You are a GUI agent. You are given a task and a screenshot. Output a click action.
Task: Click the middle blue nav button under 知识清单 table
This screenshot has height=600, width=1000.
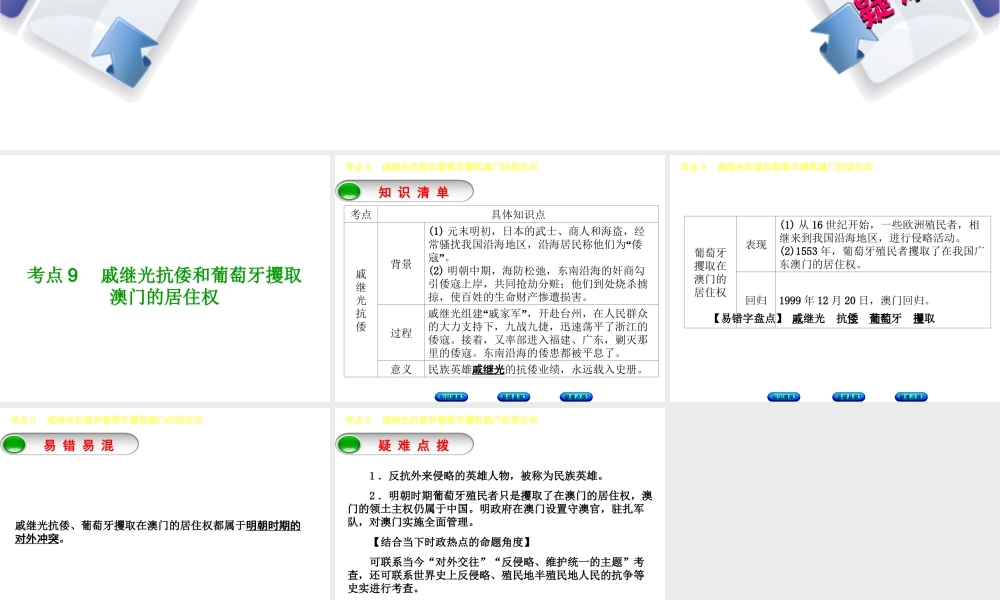pos(513,397)
